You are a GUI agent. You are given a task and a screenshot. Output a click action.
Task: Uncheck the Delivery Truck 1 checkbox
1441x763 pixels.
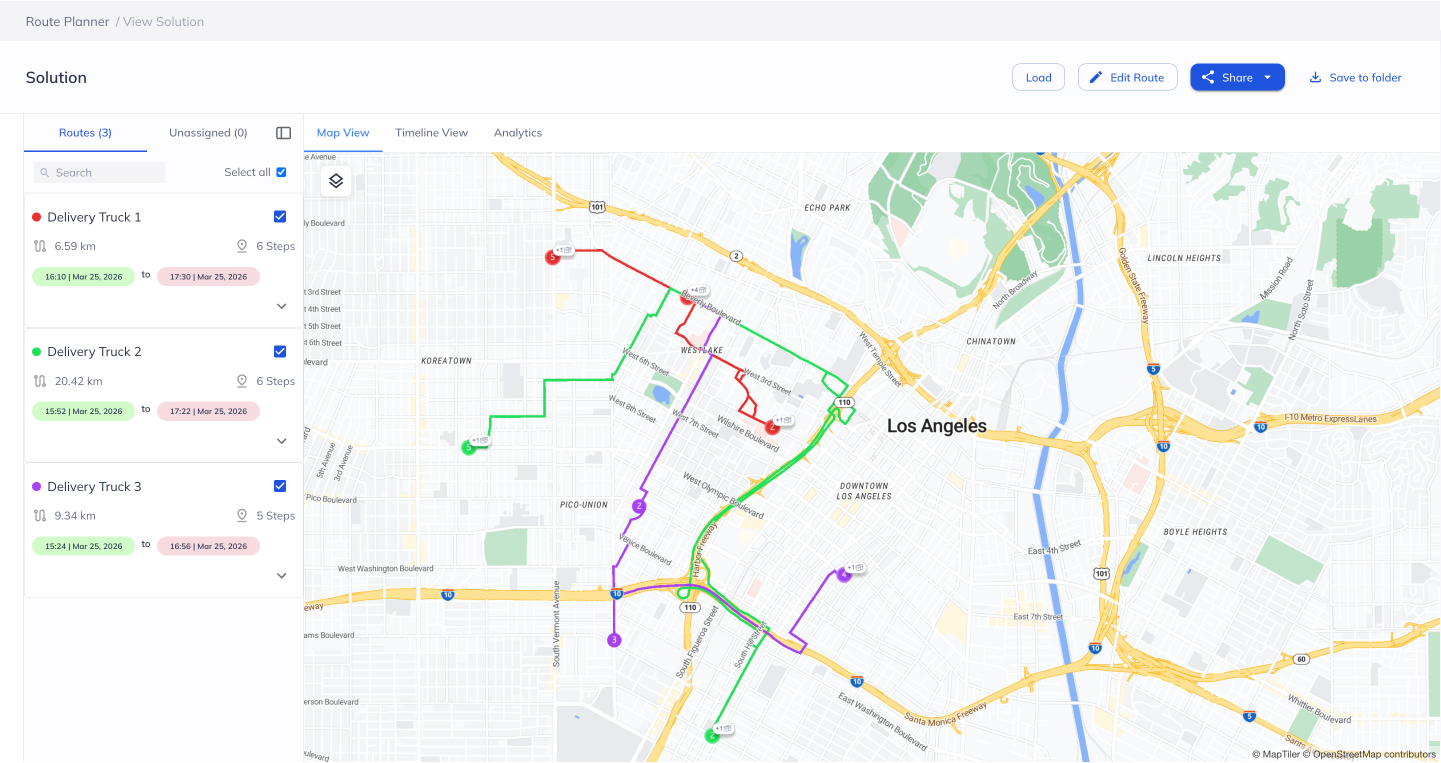280,217
